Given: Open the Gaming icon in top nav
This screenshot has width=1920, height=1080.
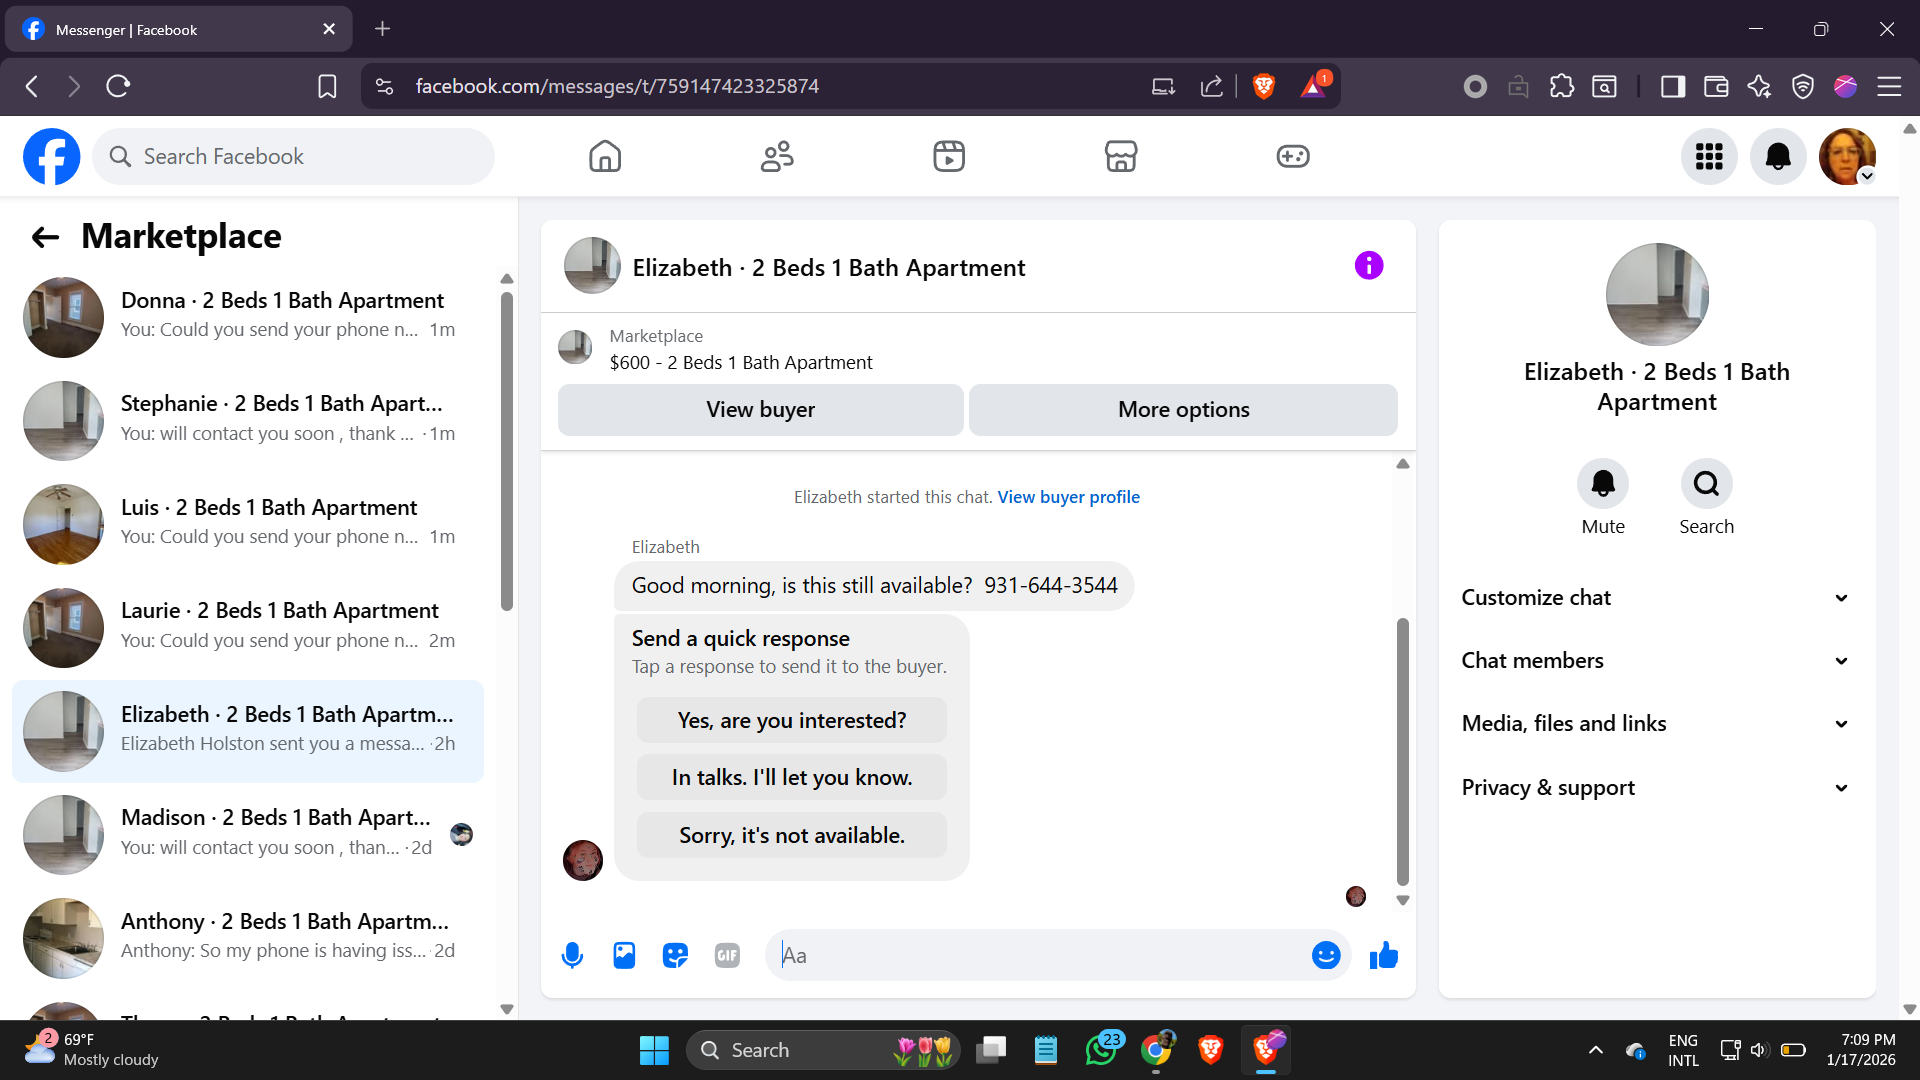Looking at the screenshot, I should point(1292,156).
